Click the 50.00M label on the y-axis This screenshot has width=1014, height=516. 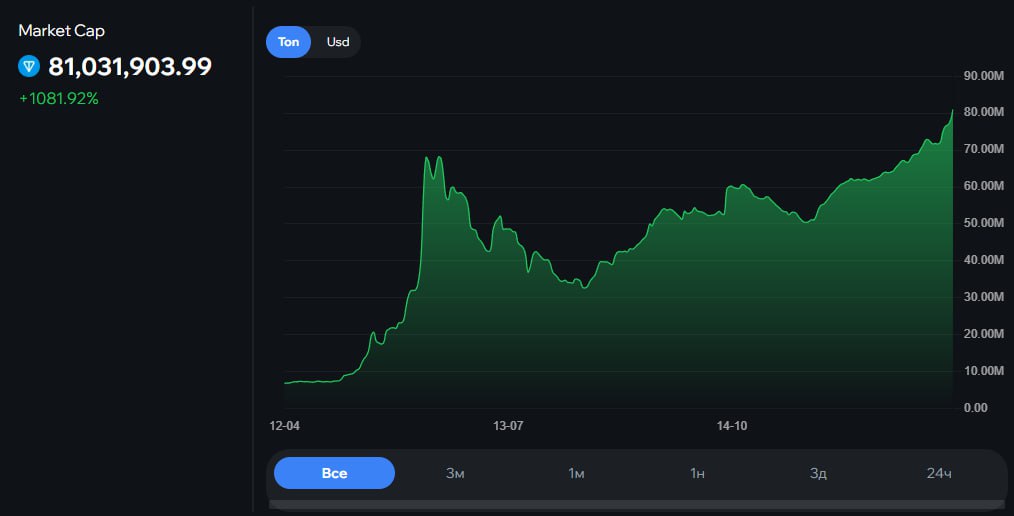(982, 223)
